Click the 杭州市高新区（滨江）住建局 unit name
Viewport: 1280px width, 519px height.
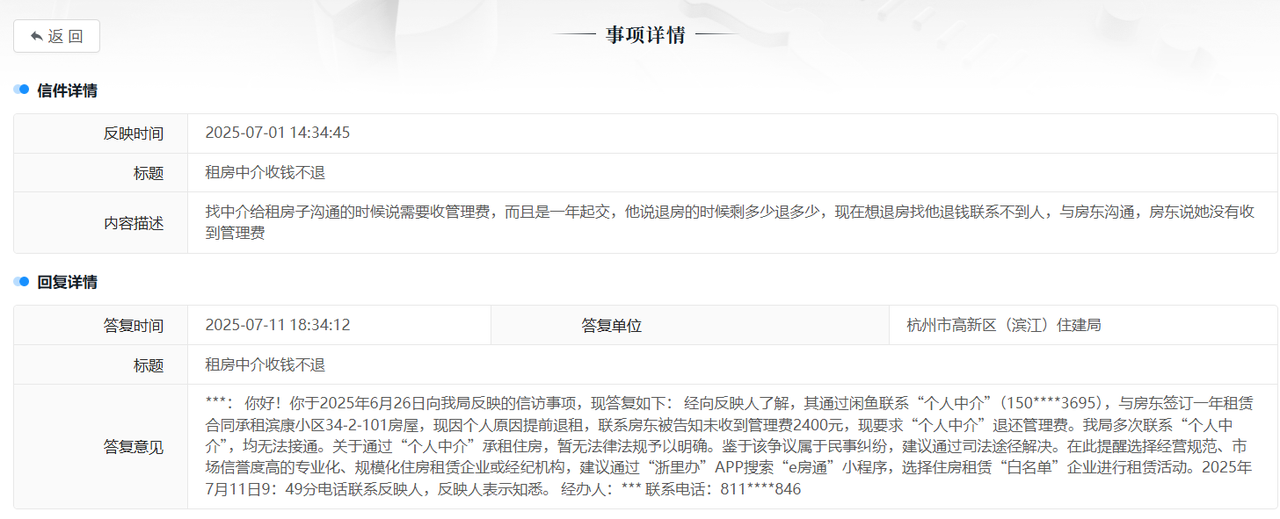click(x=1003, y=325)
